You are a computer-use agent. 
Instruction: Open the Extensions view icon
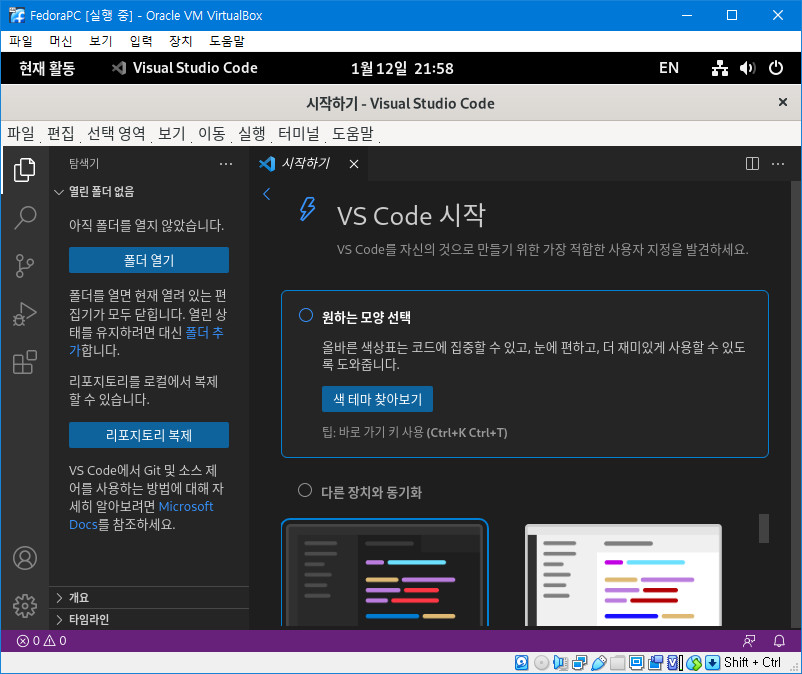pyautogui.click(x=25, y=362)
